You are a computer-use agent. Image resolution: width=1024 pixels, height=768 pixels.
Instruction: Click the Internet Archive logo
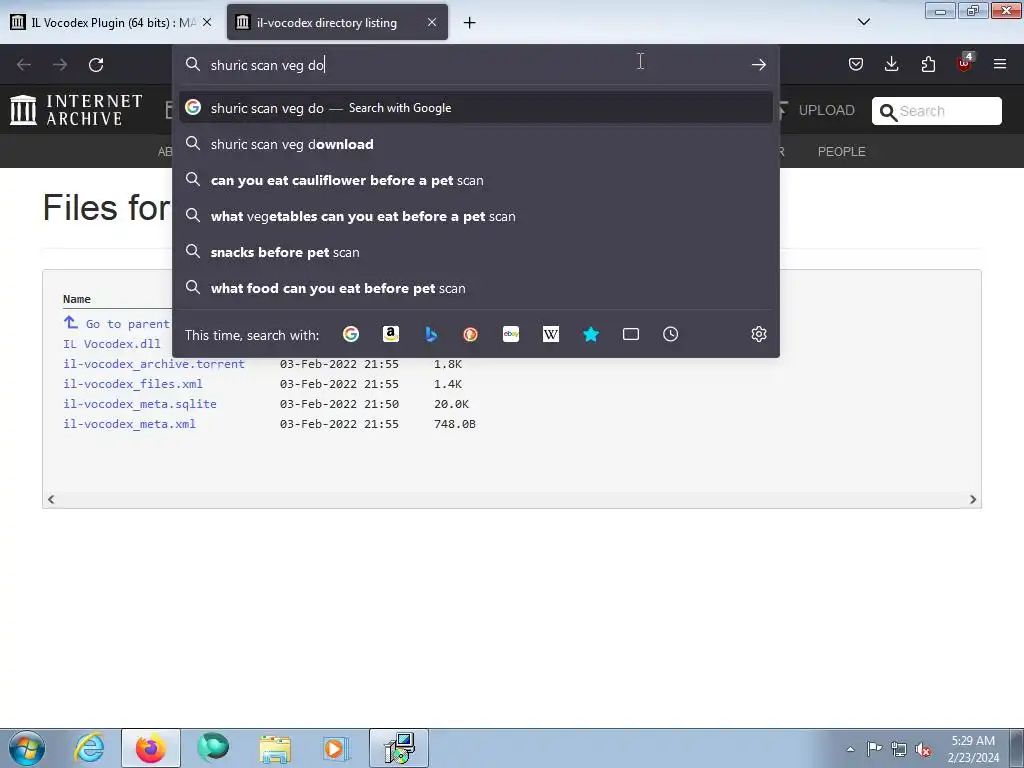[x=76, y=110]
